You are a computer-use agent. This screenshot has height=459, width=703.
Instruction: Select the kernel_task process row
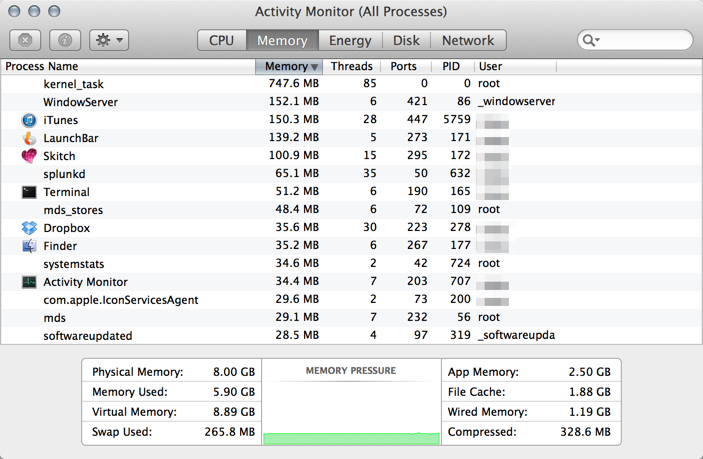click(352, 84)
